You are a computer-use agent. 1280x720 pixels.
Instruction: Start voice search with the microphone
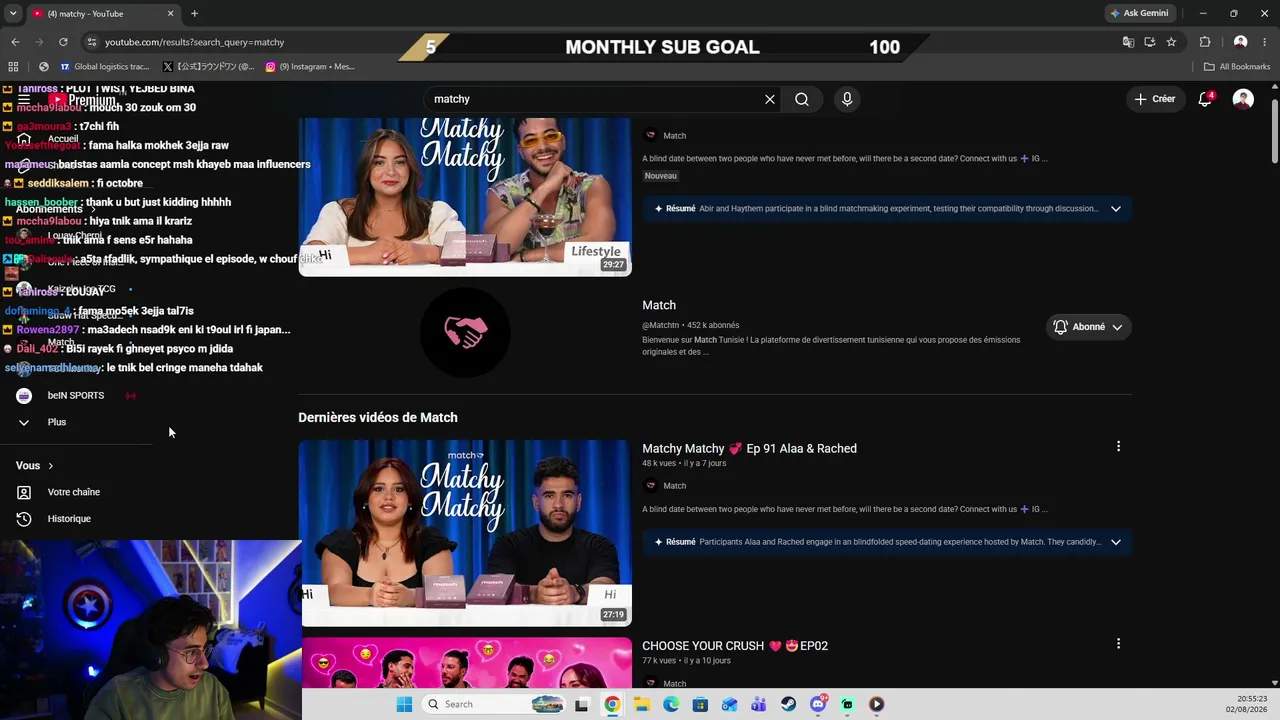(x=847, y=99)
